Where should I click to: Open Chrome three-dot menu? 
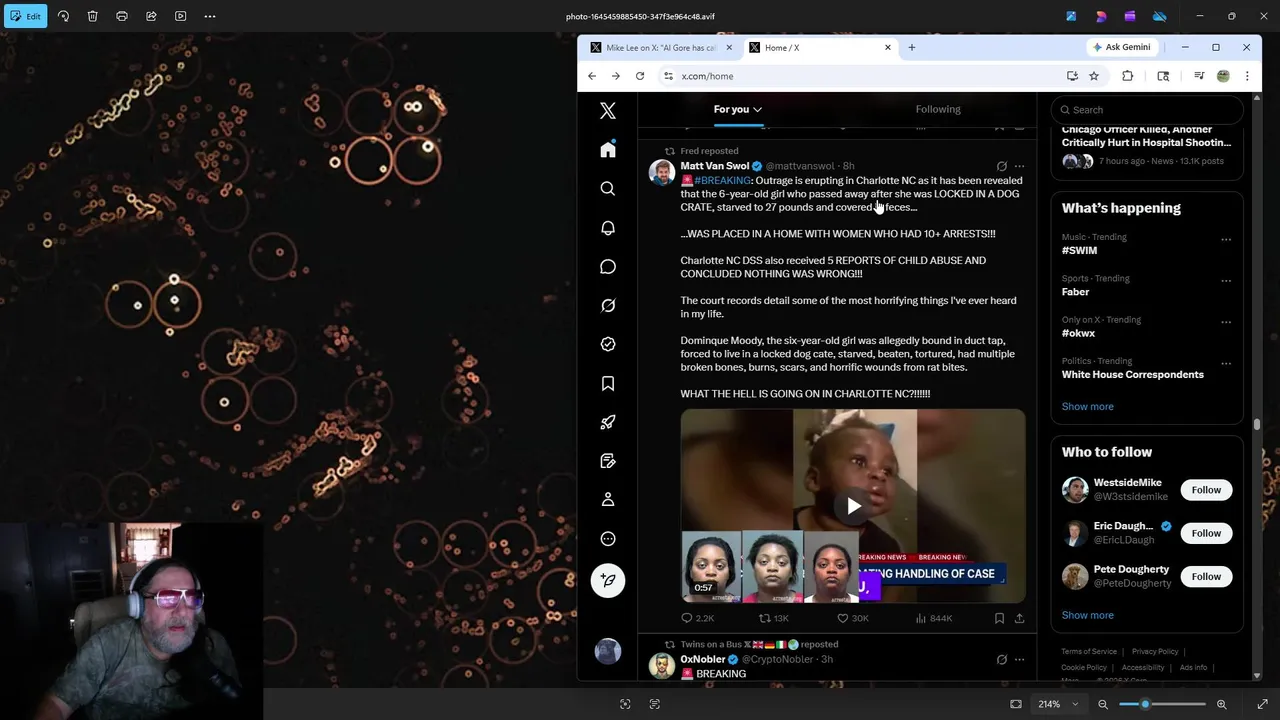tap(1247, 76)
